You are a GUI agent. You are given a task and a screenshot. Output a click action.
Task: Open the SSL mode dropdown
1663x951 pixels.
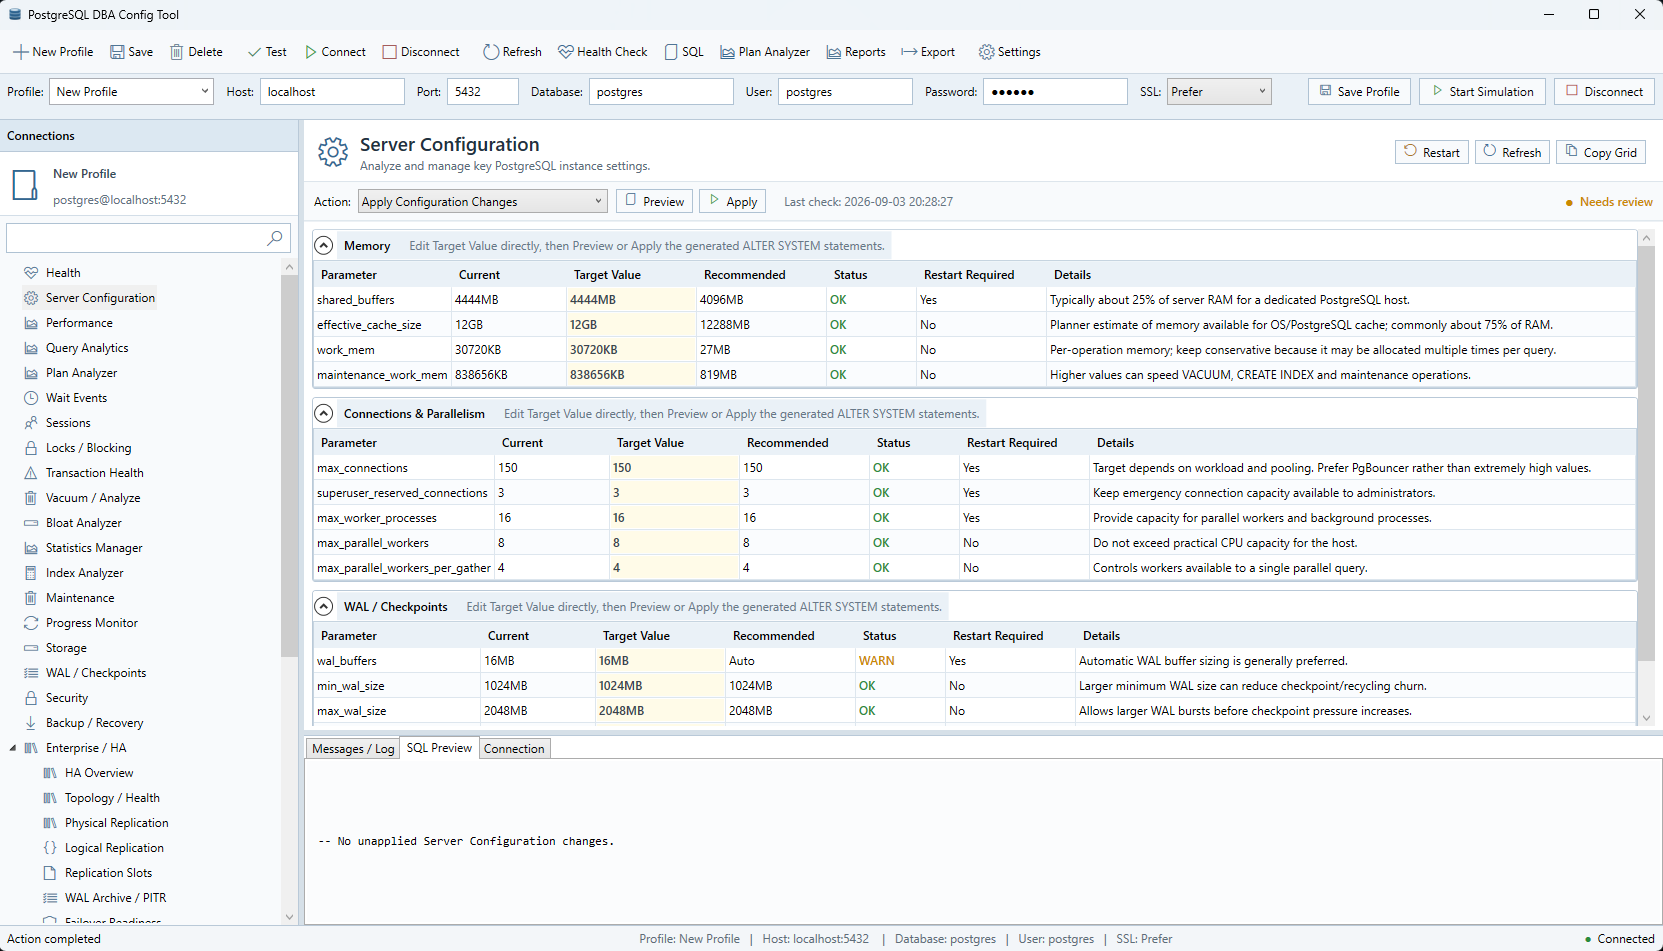click(x=1219, y=92)
